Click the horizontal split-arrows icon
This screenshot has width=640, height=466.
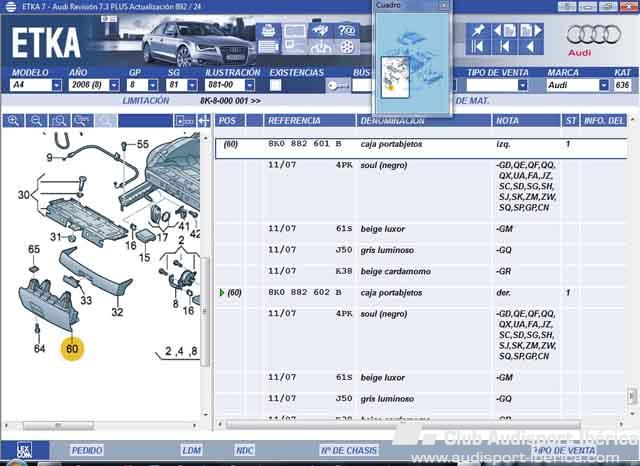(203, 121)
